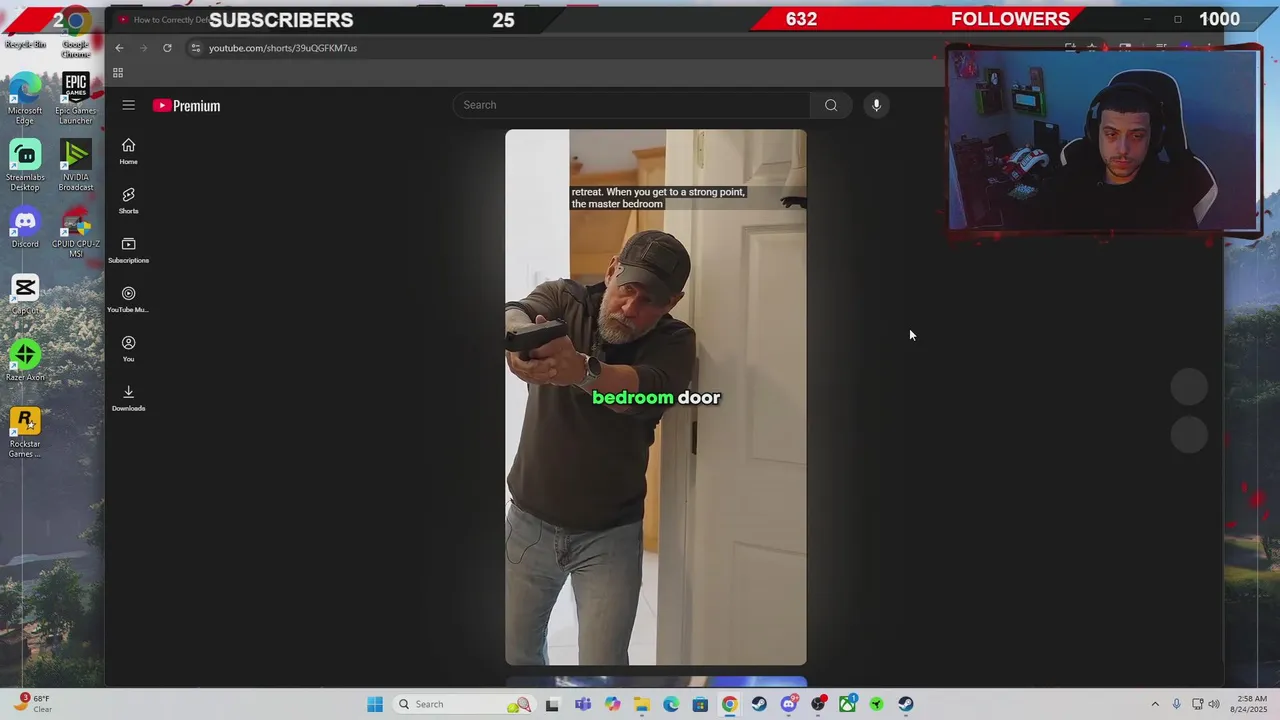The width and height of the screenshot is (1280, 720).
Task: Open File Explorer from the taskbar
Action: 641,704
